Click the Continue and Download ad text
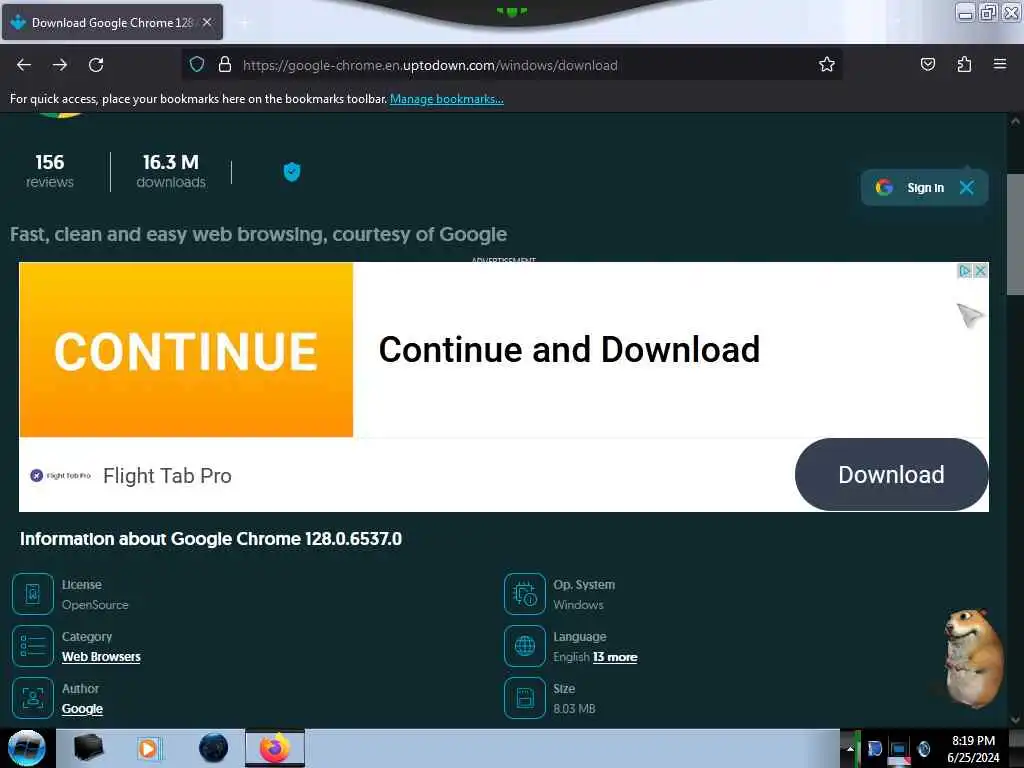Viewport: 1024px width, 768px height. (x=569, y=349)
